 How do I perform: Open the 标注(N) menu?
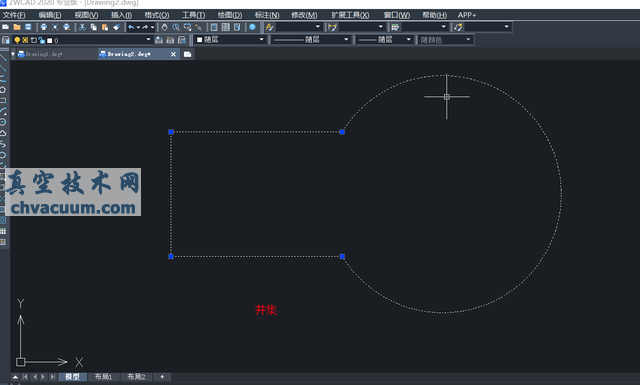[267, 15]
